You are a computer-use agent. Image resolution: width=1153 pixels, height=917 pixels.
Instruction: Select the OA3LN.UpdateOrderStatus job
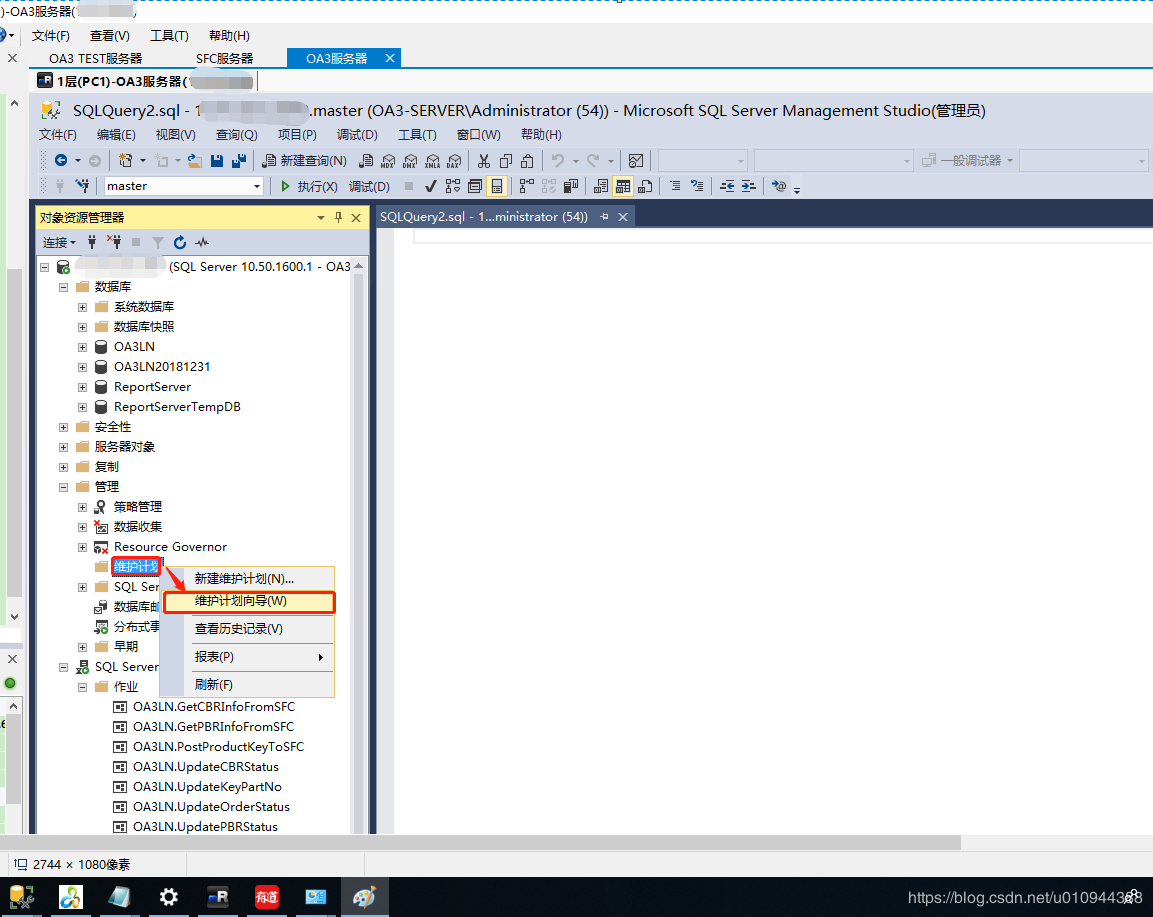pos(212,807)
